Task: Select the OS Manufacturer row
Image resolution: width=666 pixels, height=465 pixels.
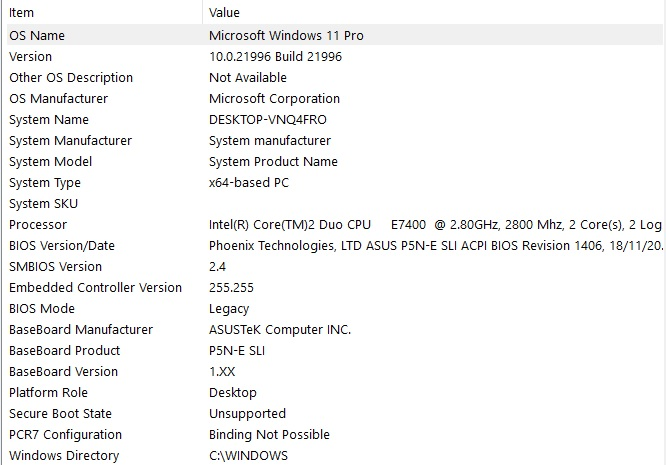Action: (x=335, y=99)
